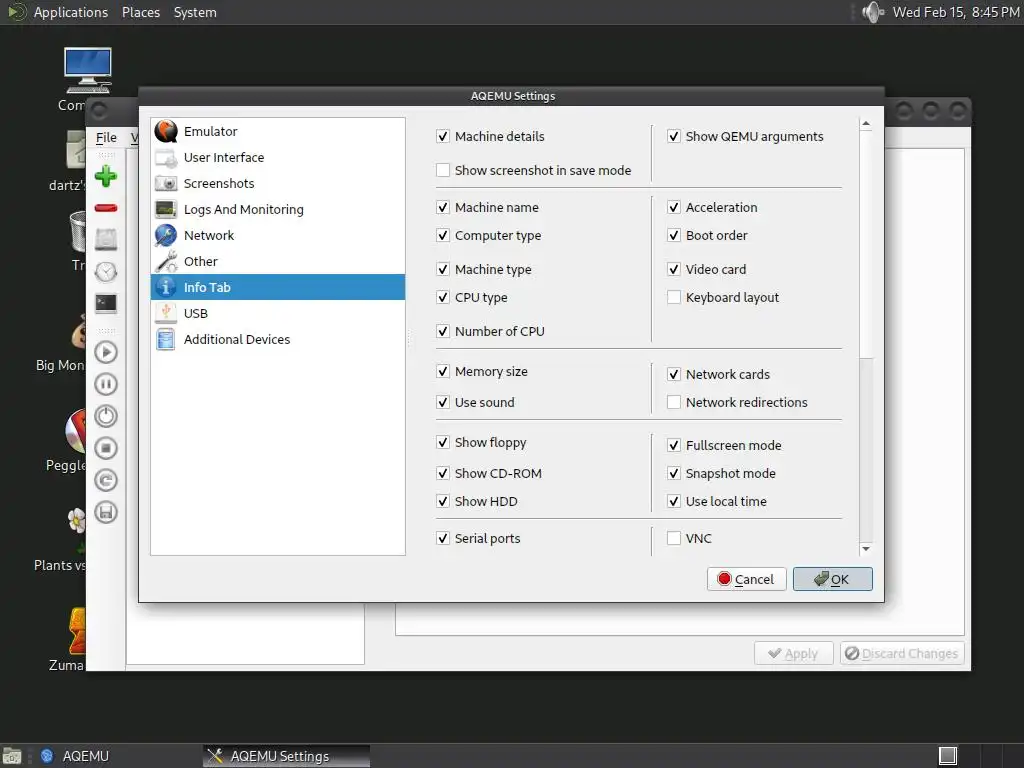Click the reset VM icon

(106, 480)
